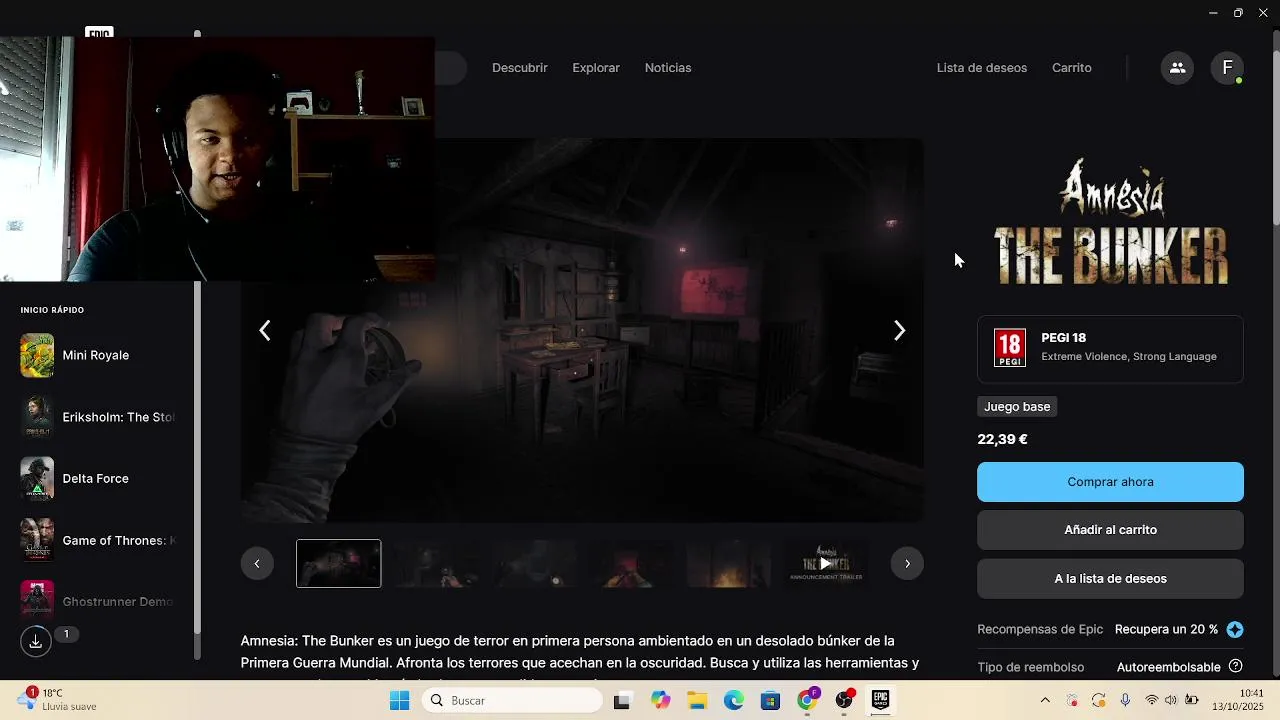Click the Ghostrunner Demo game icon
1280x720 pixels.
[x=37, y=600]
